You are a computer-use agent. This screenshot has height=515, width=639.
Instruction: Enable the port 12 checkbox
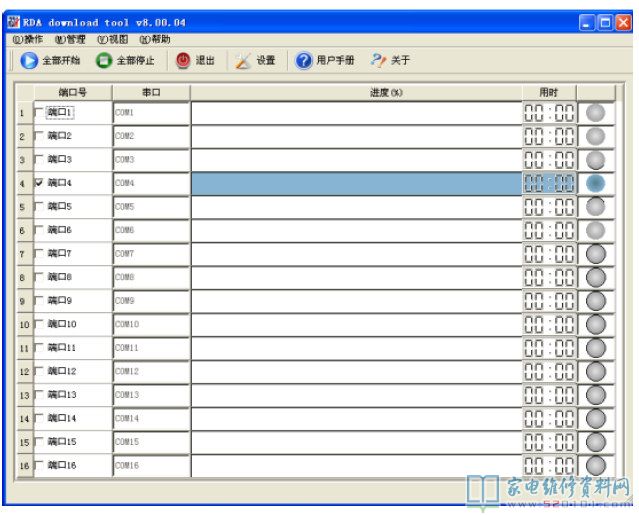click(39, 371)
